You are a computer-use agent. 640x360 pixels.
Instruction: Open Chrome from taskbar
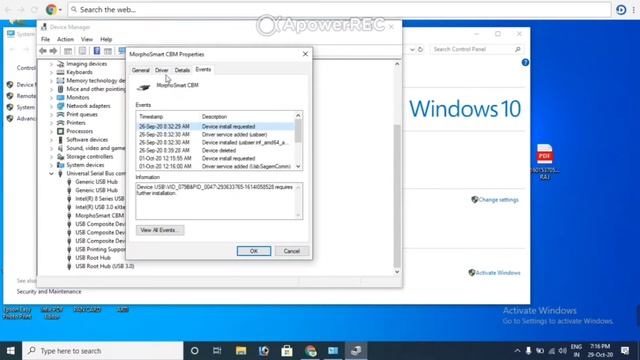click(x=310, y=351)
